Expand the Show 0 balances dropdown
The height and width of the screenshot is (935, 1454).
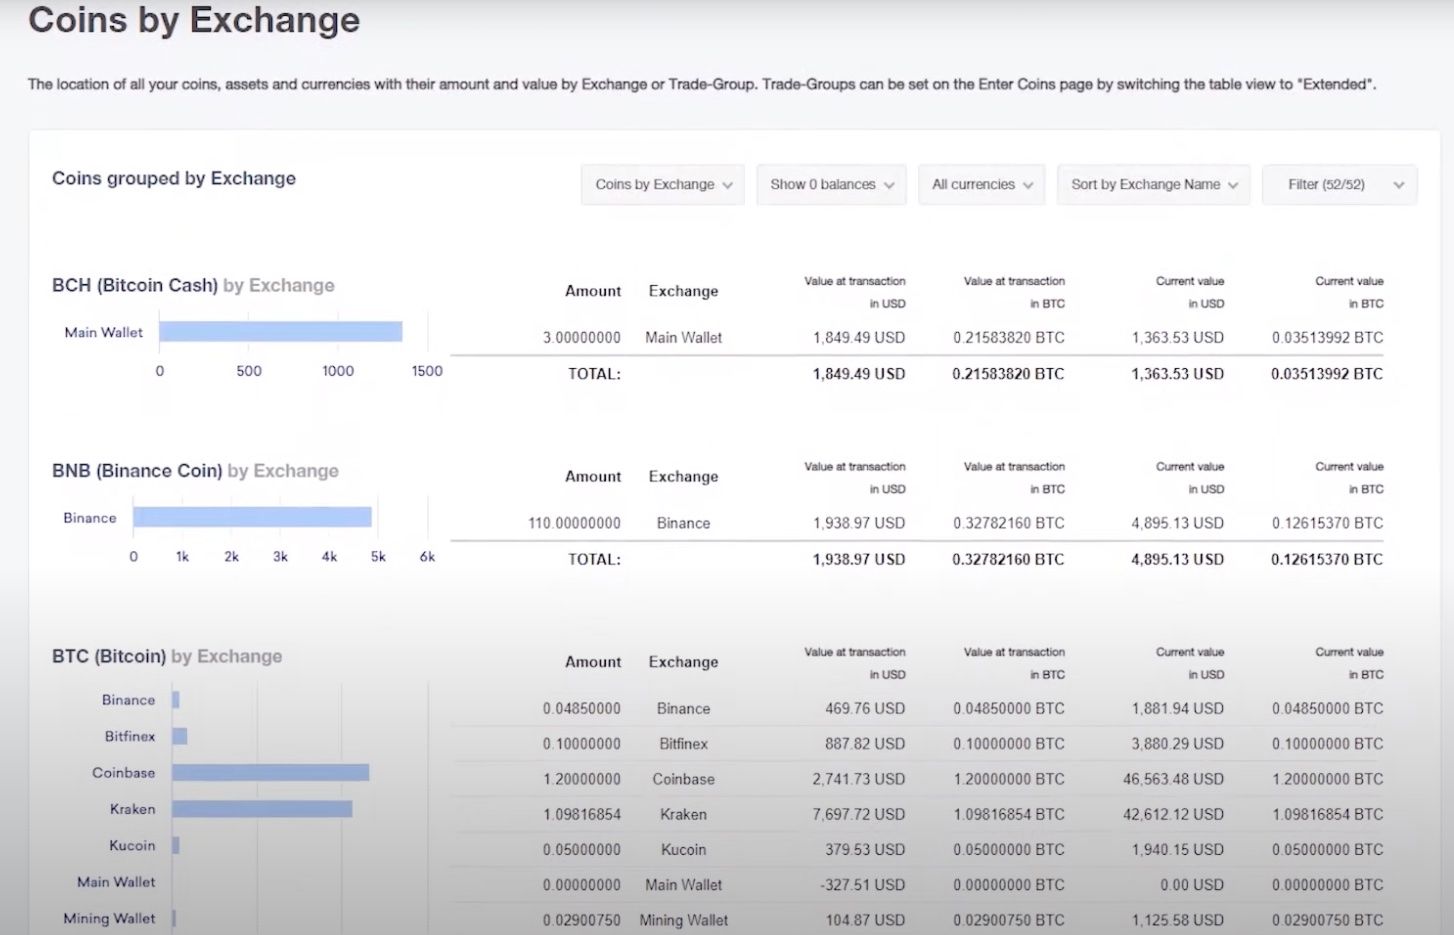click(x=831, y=185)
